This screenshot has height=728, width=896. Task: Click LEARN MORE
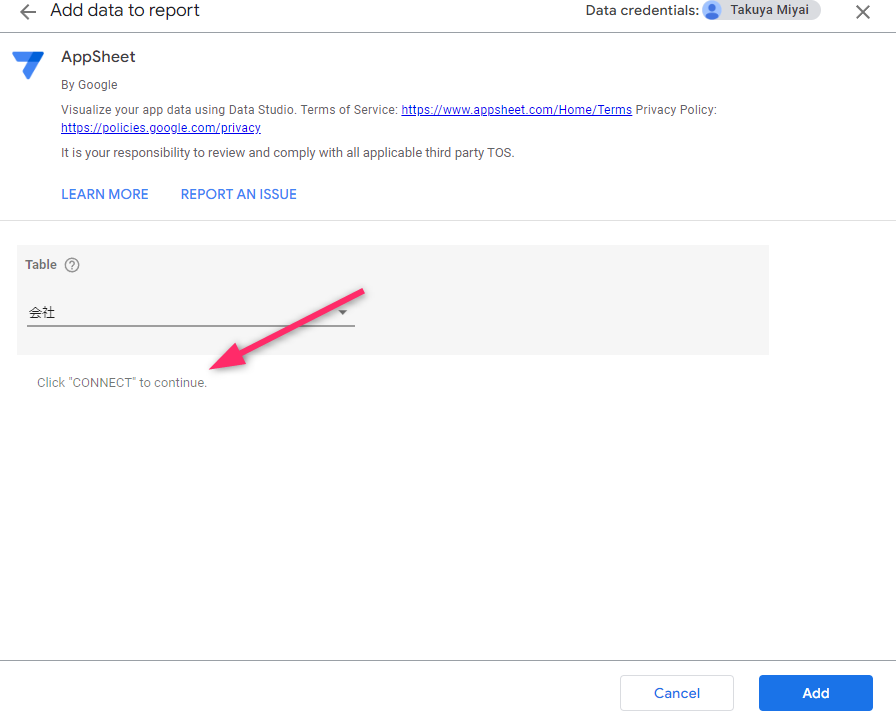pos(105,194)
